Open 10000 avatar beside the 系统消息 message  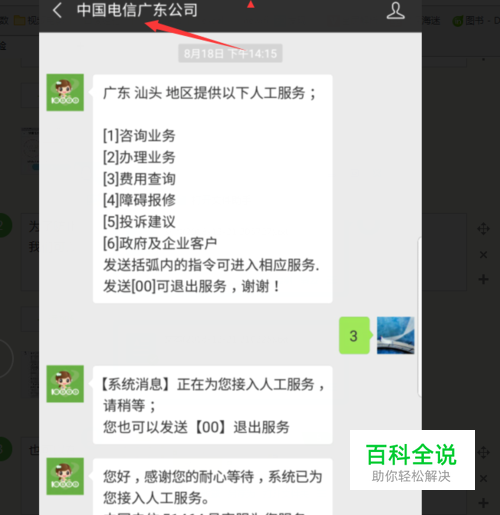(65, 384)
